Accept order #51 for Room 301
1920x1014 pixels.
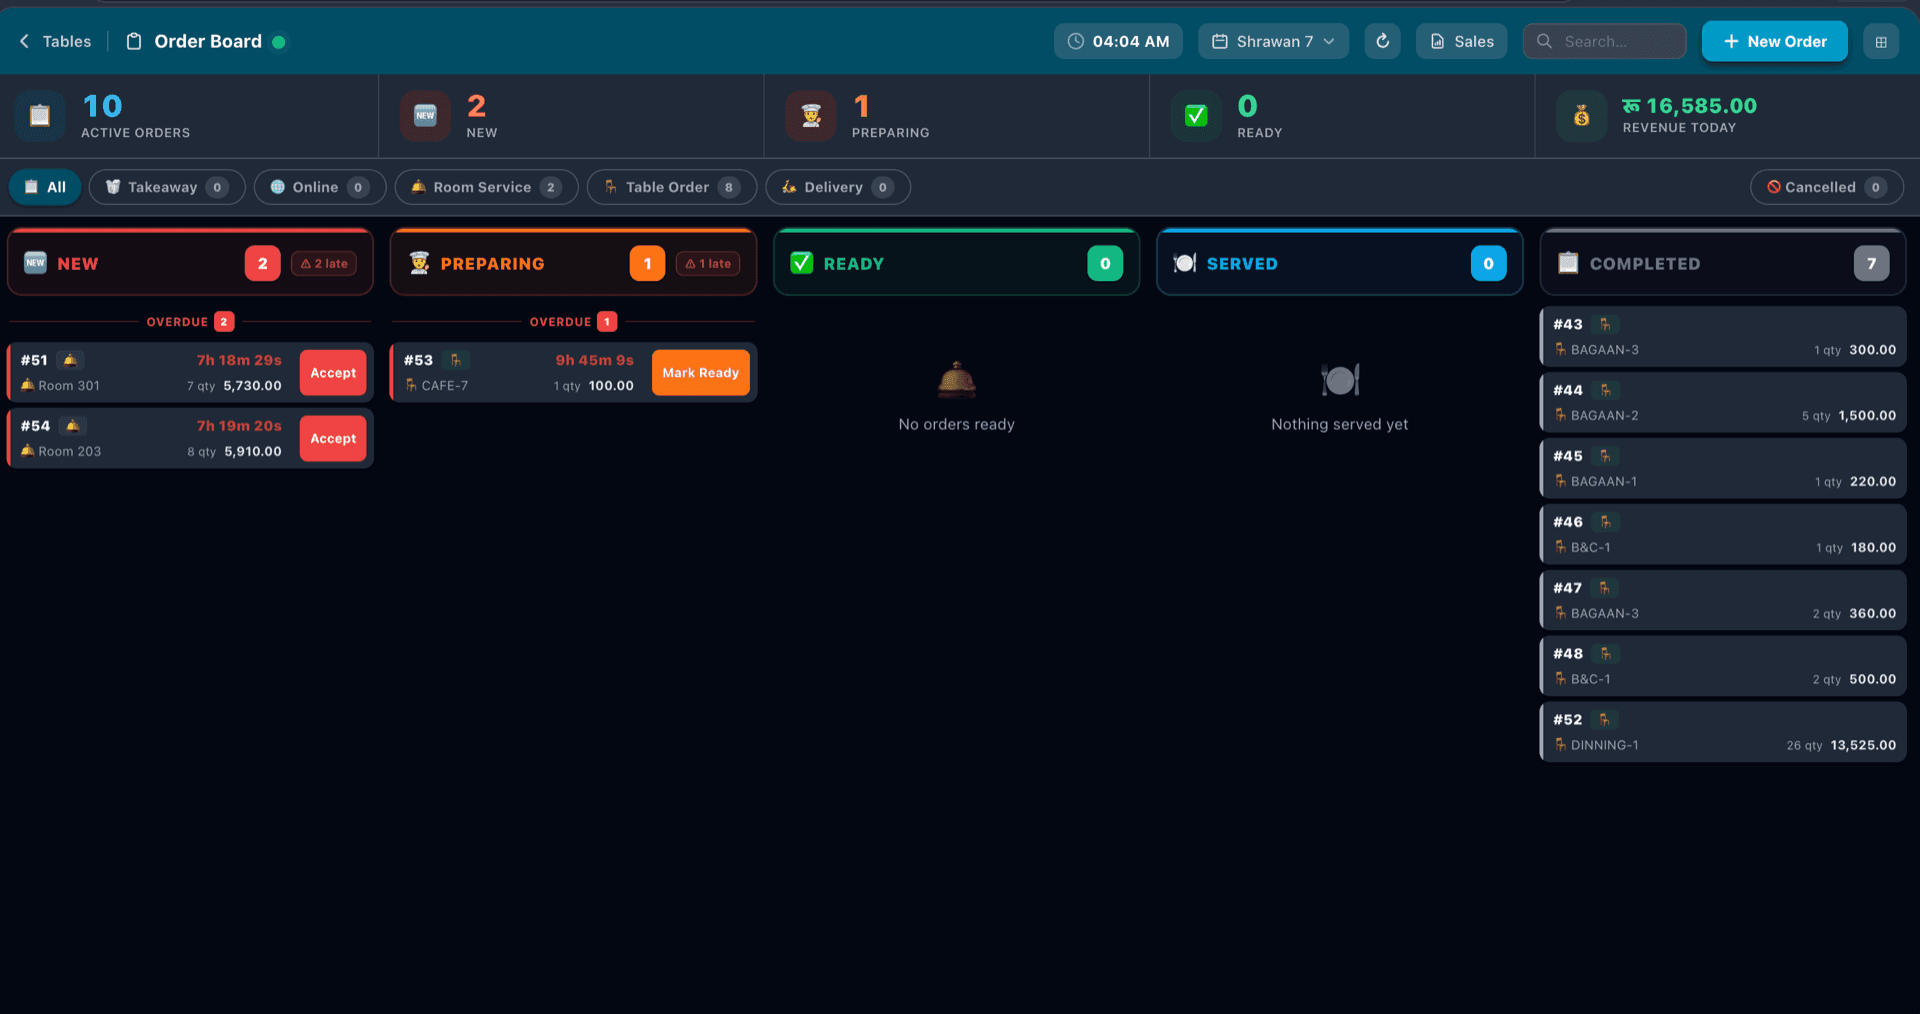click(333, 373)
